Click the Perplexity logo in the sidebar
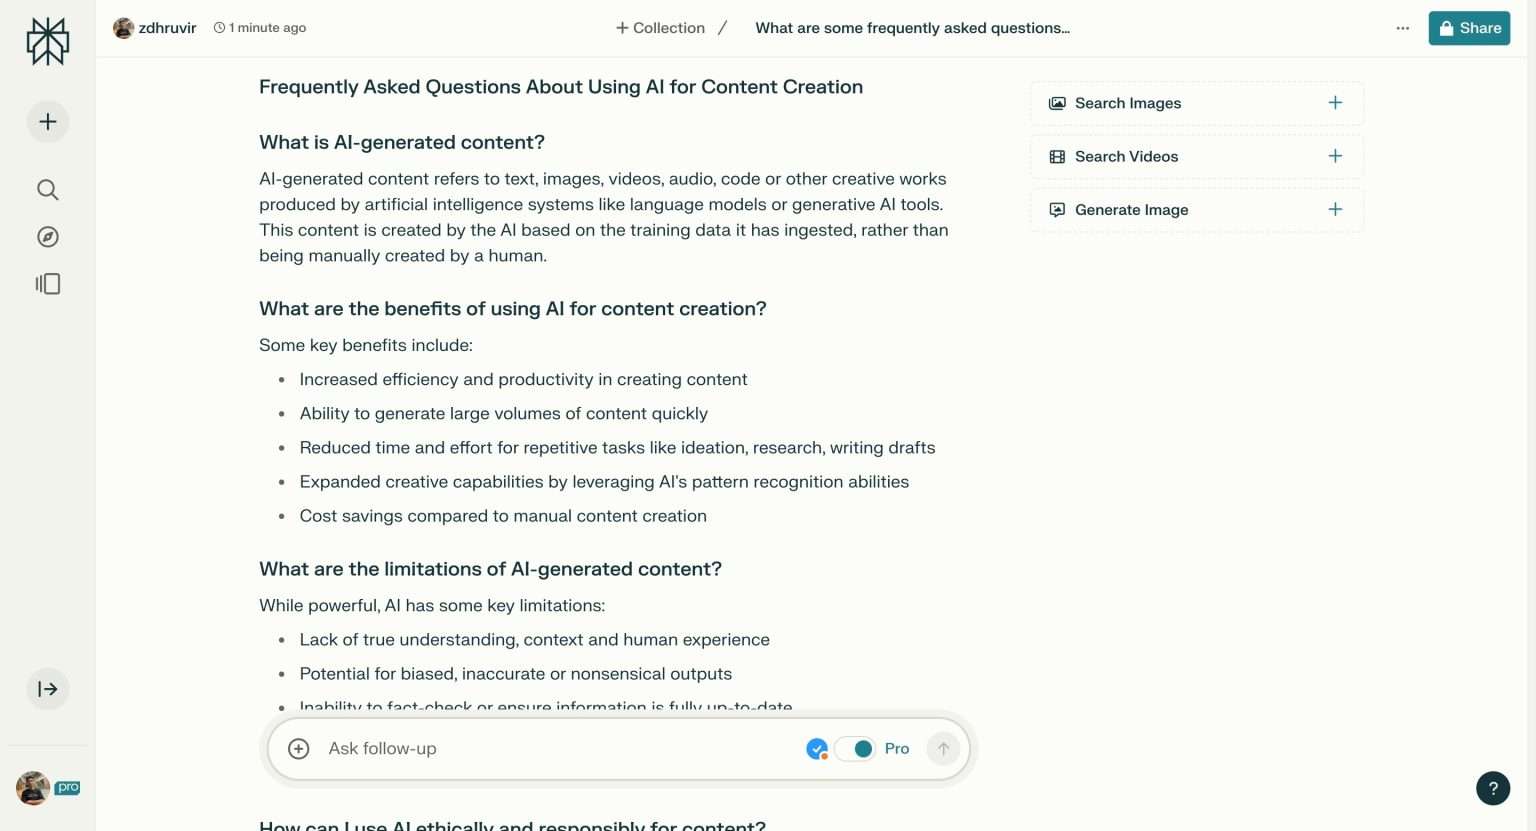 (x=47, y=41)
